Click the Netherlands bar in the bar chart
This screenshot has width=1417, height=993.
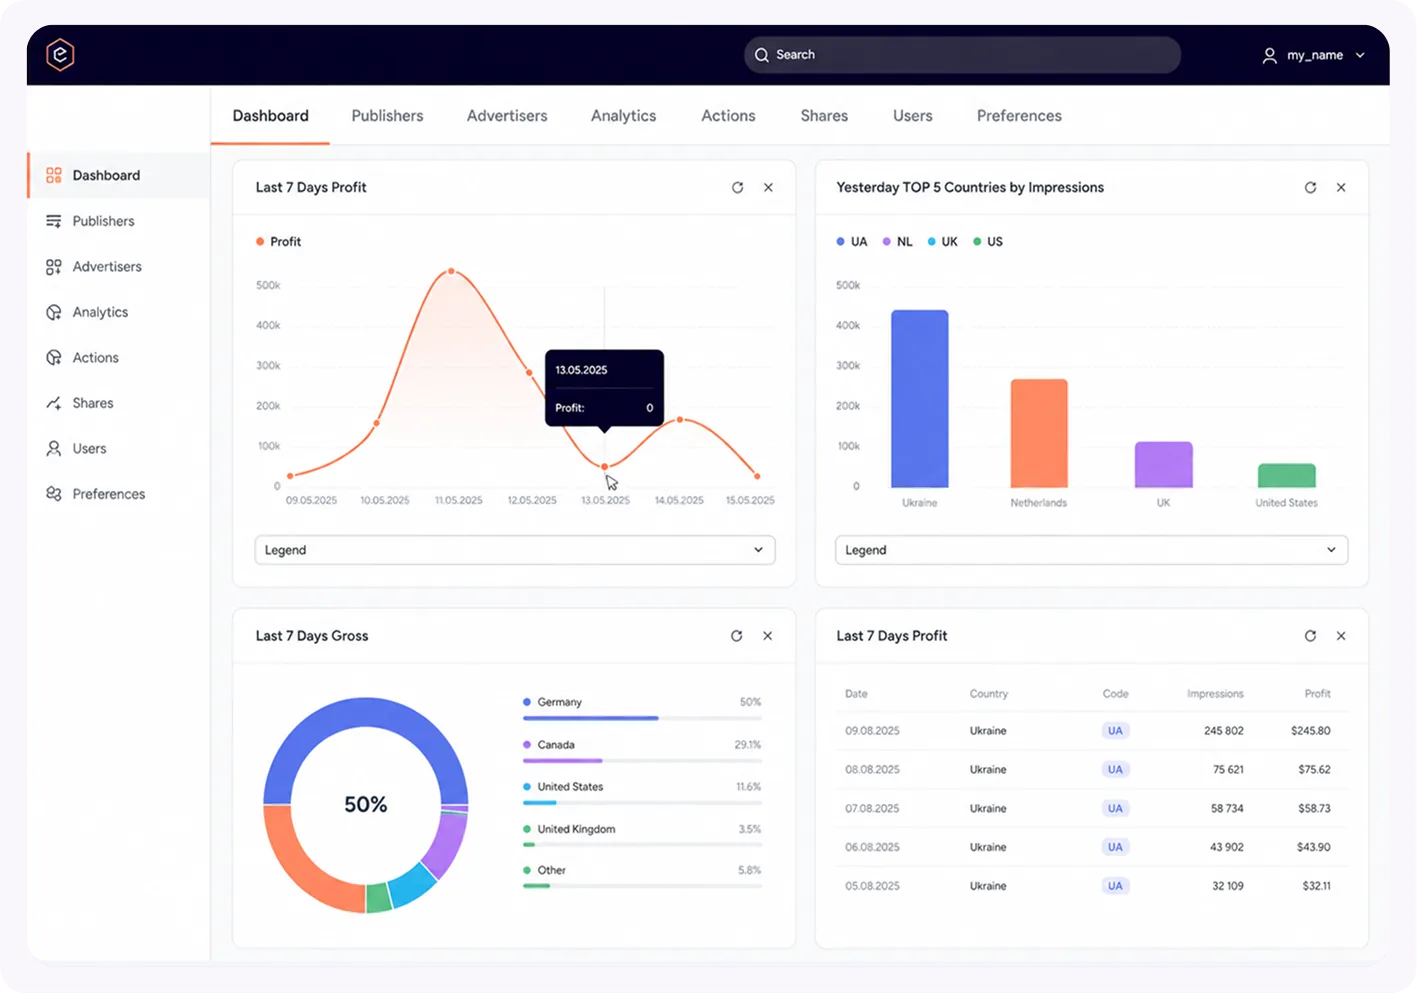coord(1039,433)
